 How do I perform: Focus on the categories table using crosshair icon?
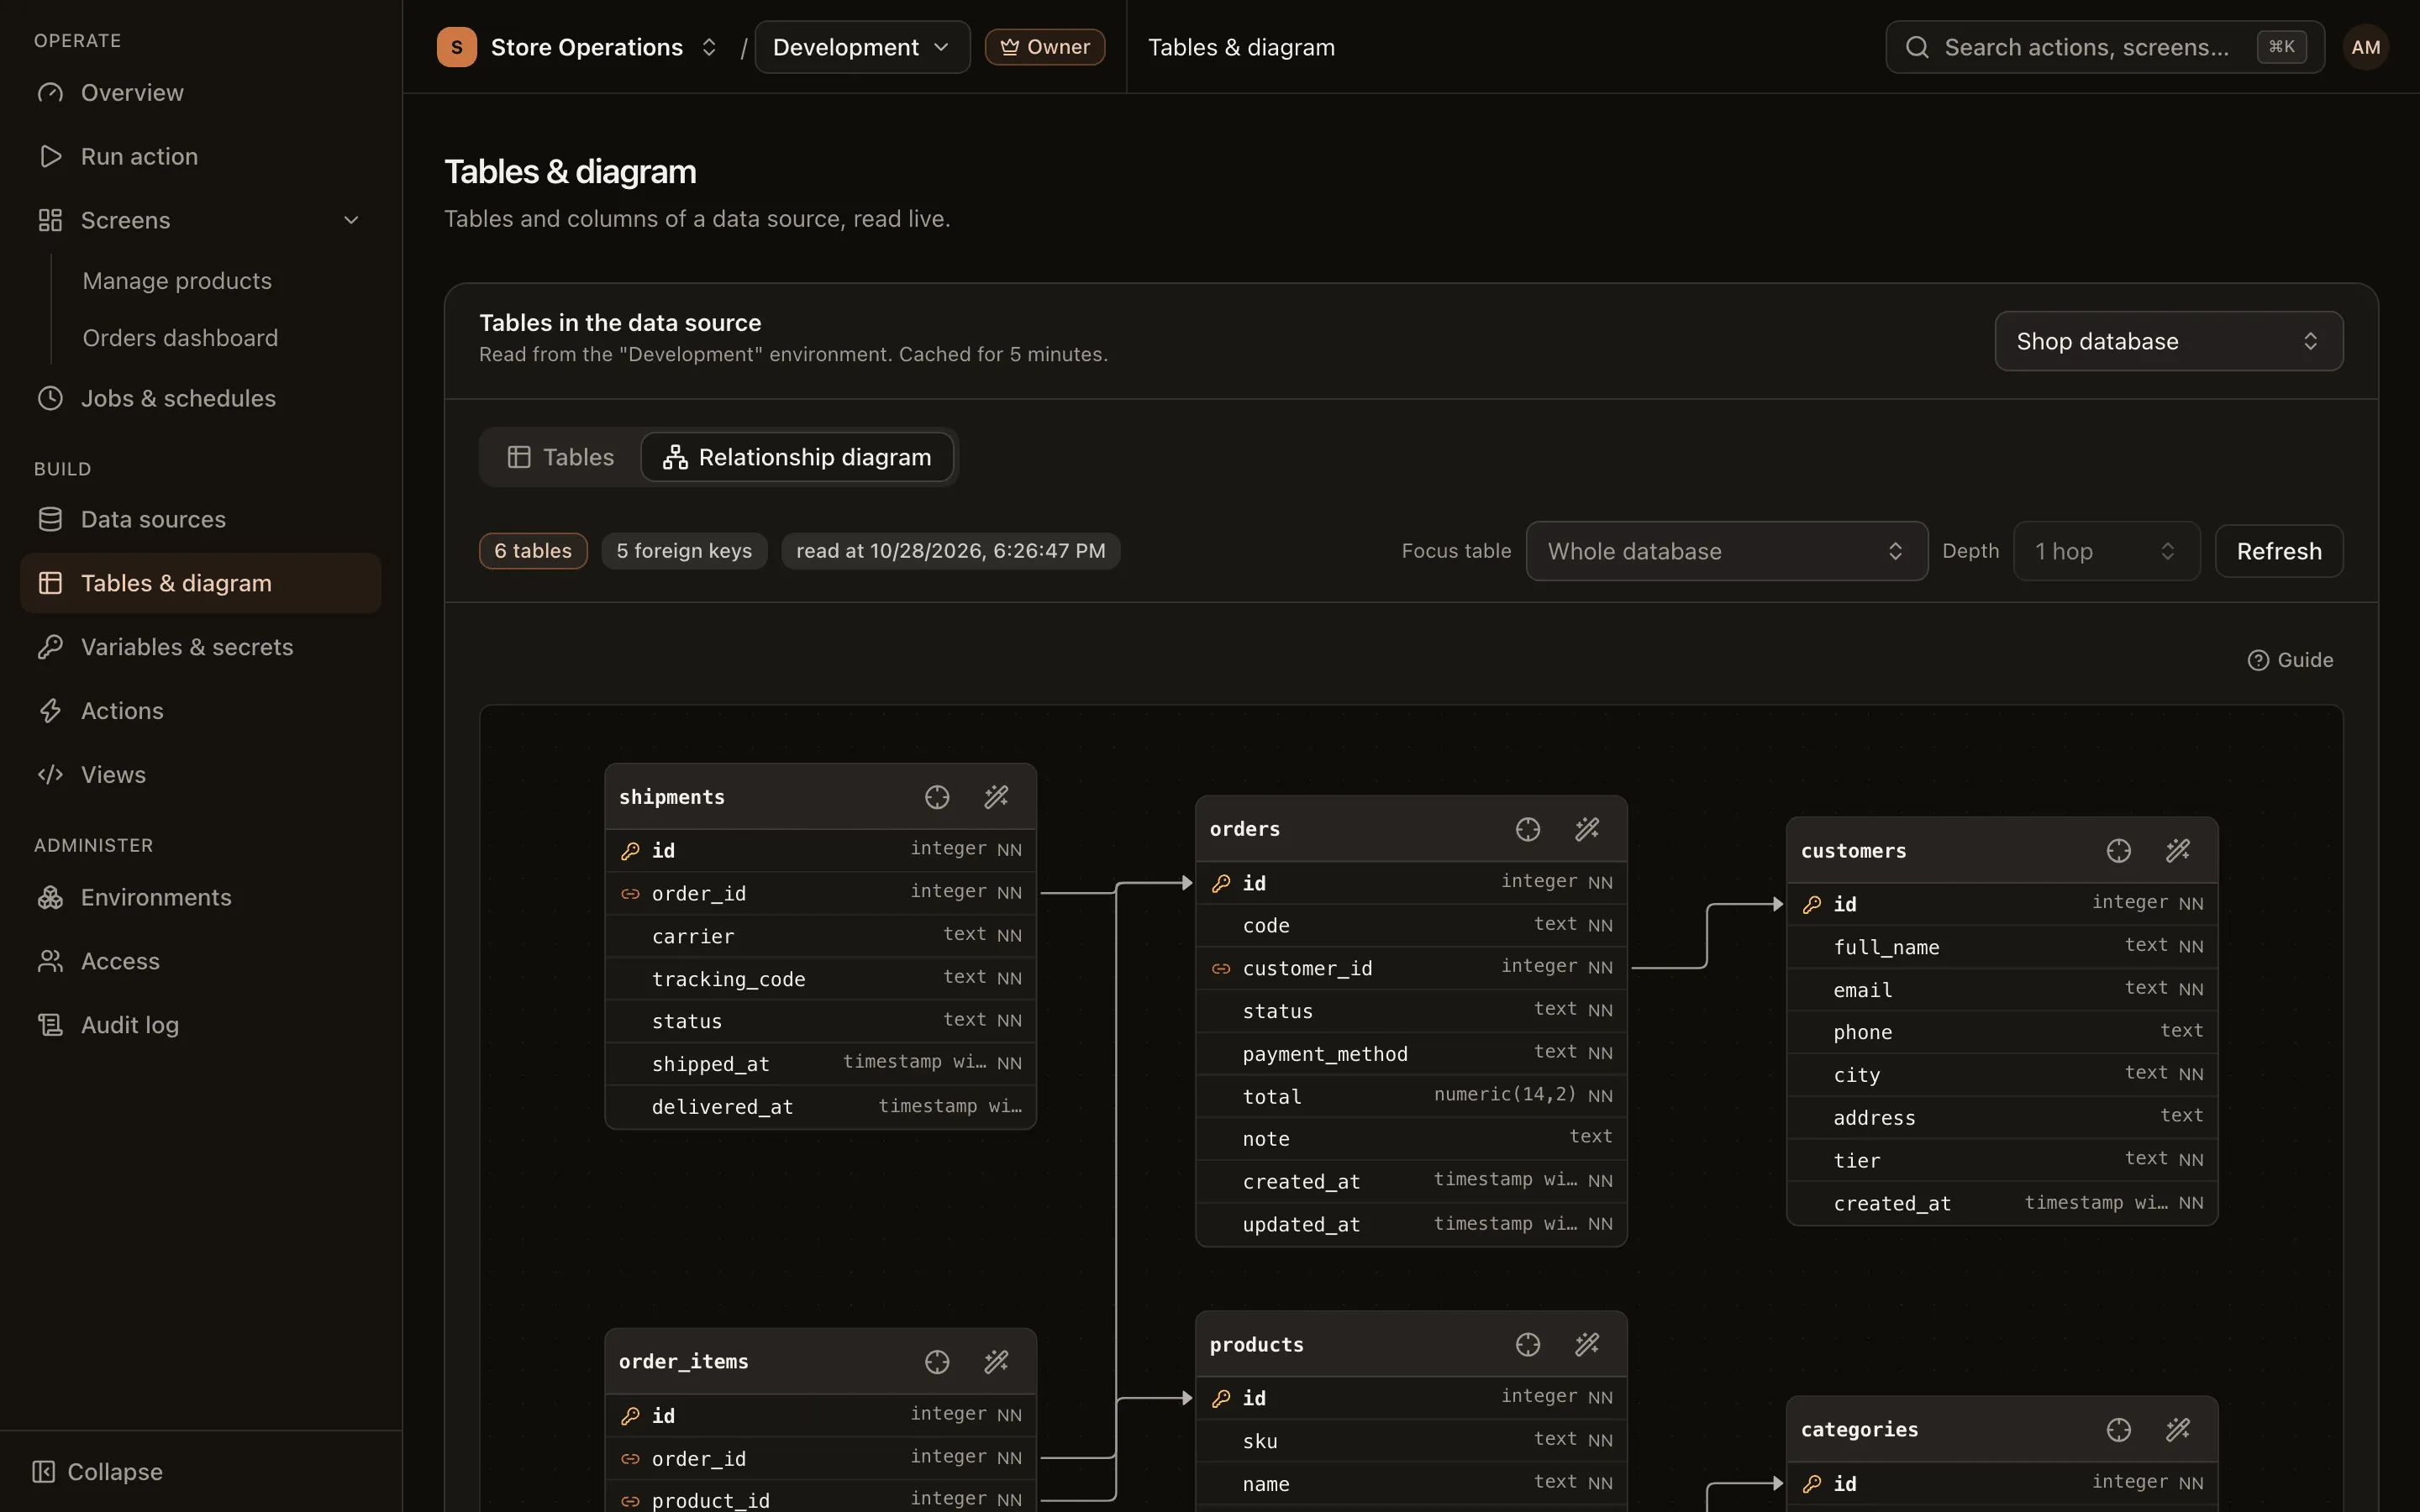point(2118,1430)
